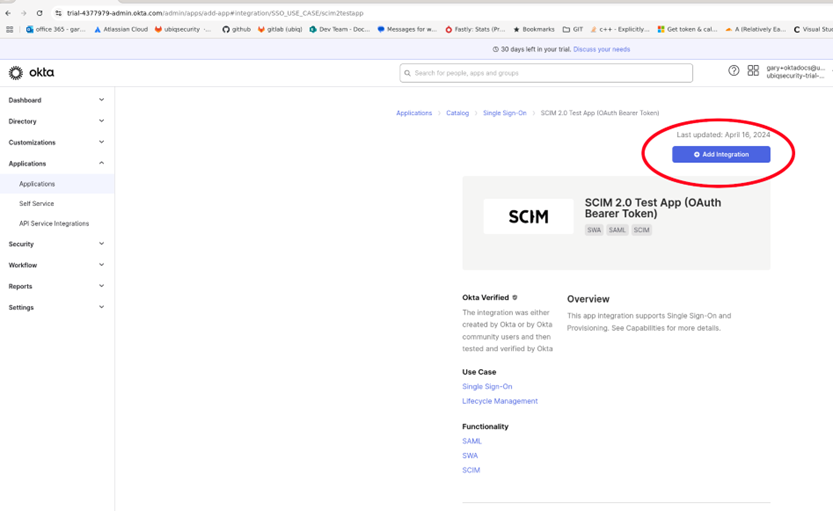The height and width of the screenshot is (511, 833).
Task: Open the Lifecycle Management use case link
Action: click(500, 401)
